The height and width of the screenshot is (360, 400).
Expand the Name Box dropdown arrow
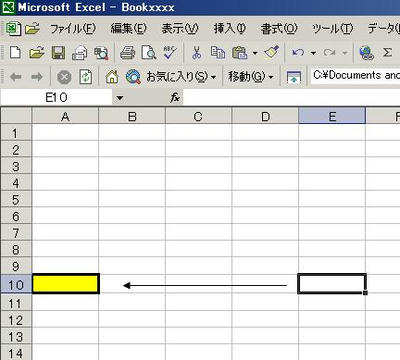[120, 98]
